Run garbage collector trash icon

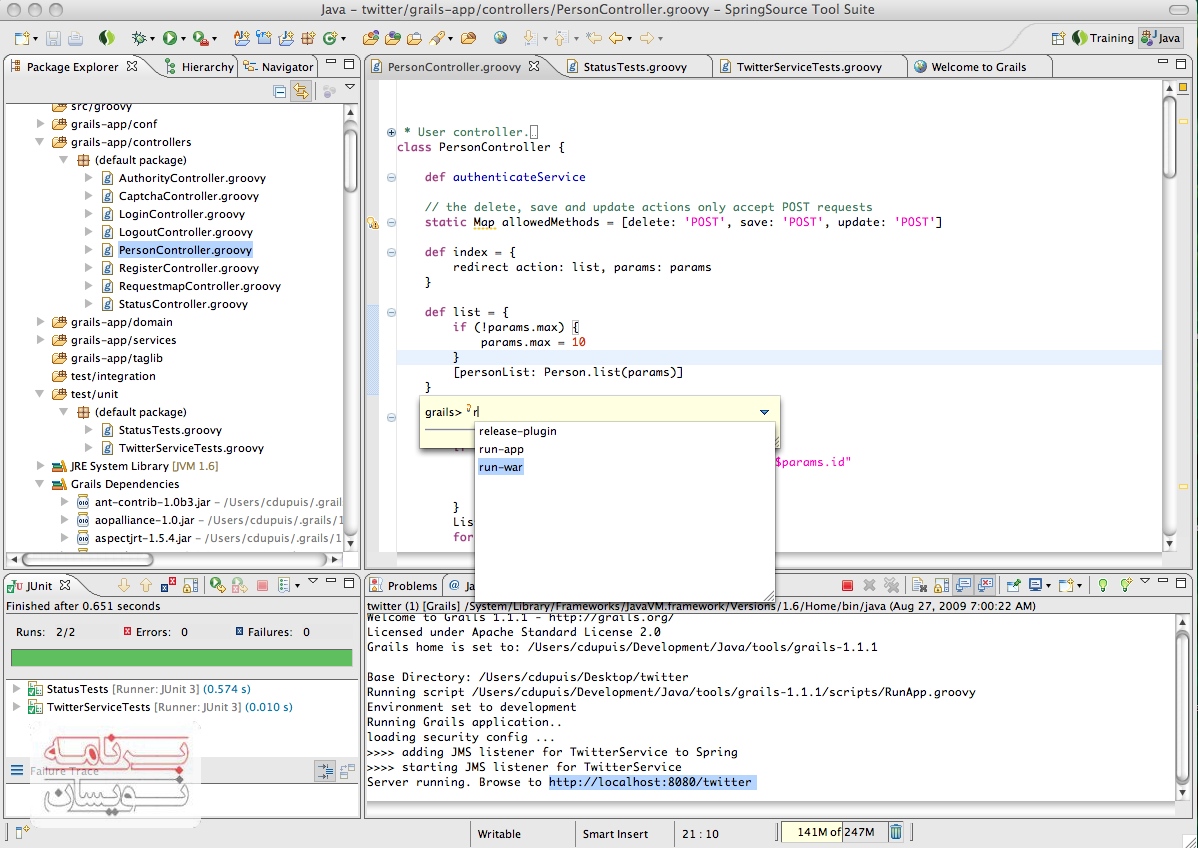(x=896, y=832)
